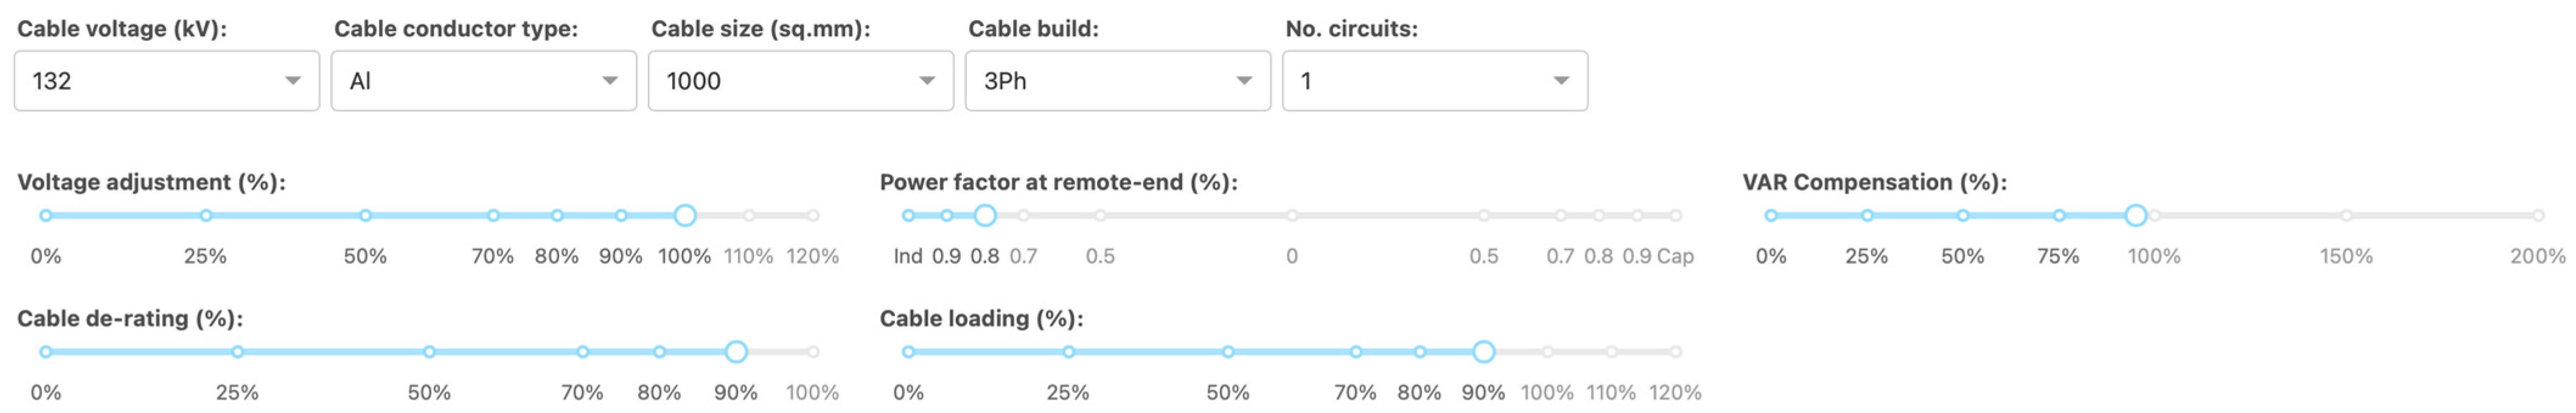Viewport: 2576px width, 413px height.
Task: Click the Voltage adjustment 100% slider handle
Action: tap(685, 215)
